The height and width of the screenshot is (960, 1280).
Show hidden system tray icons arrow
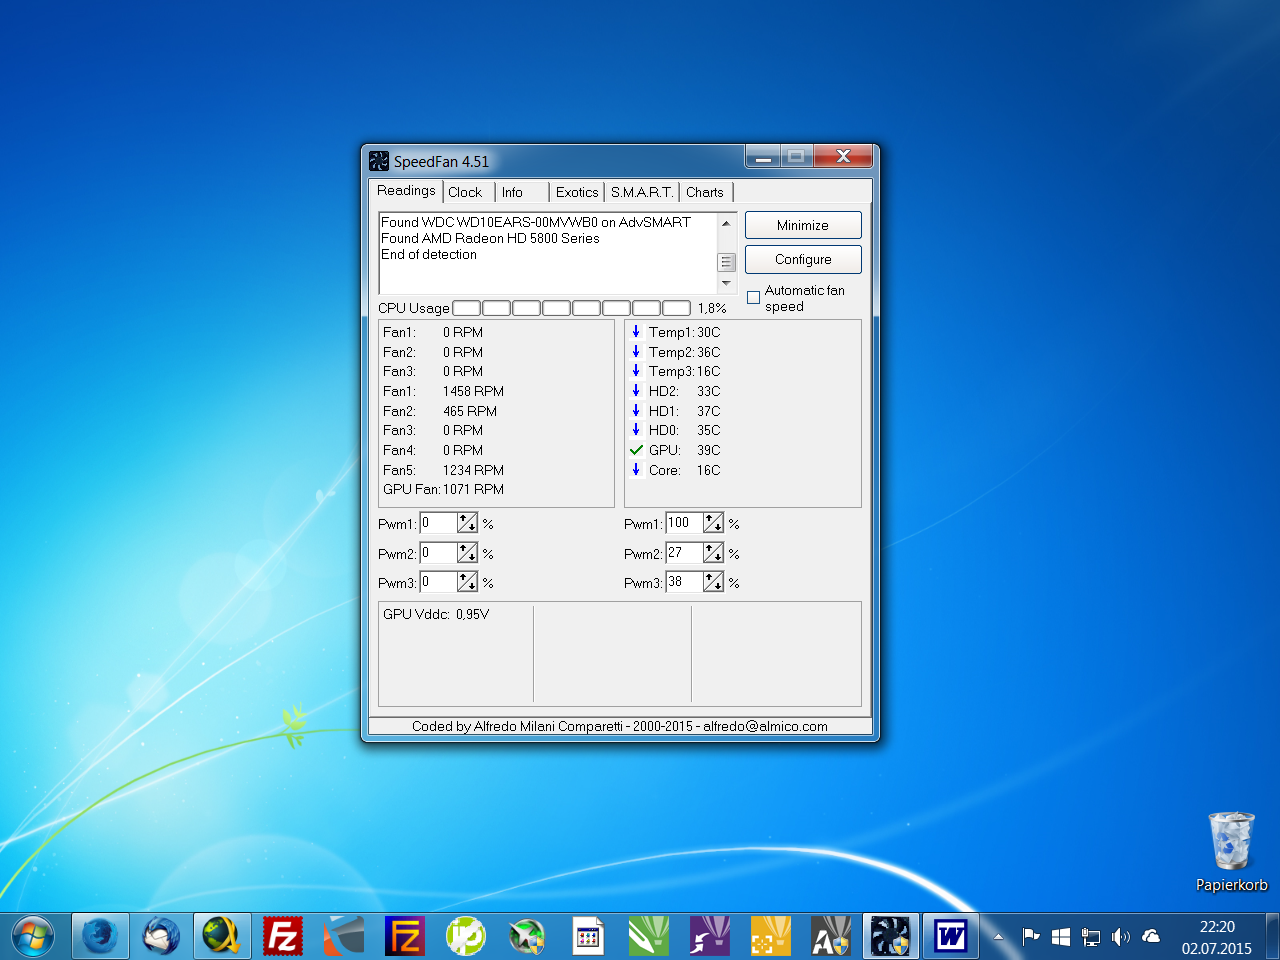997,937
